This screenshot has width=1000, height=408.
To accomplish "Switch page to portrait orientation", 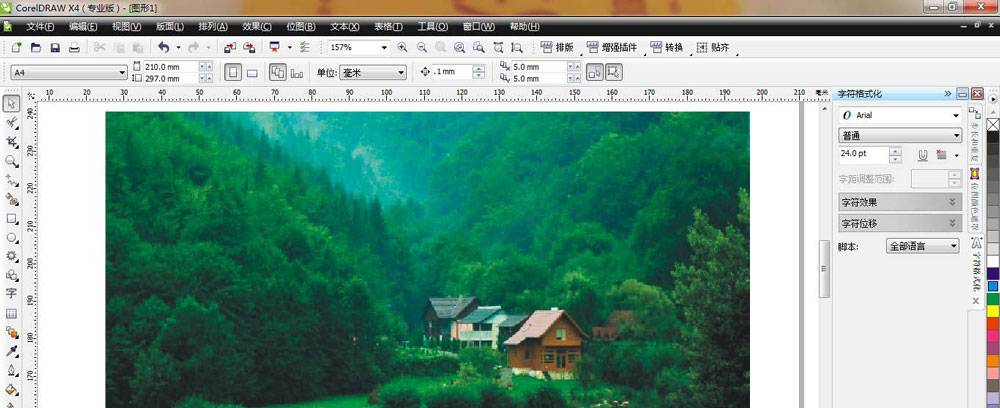I will [x=233, y=72].
